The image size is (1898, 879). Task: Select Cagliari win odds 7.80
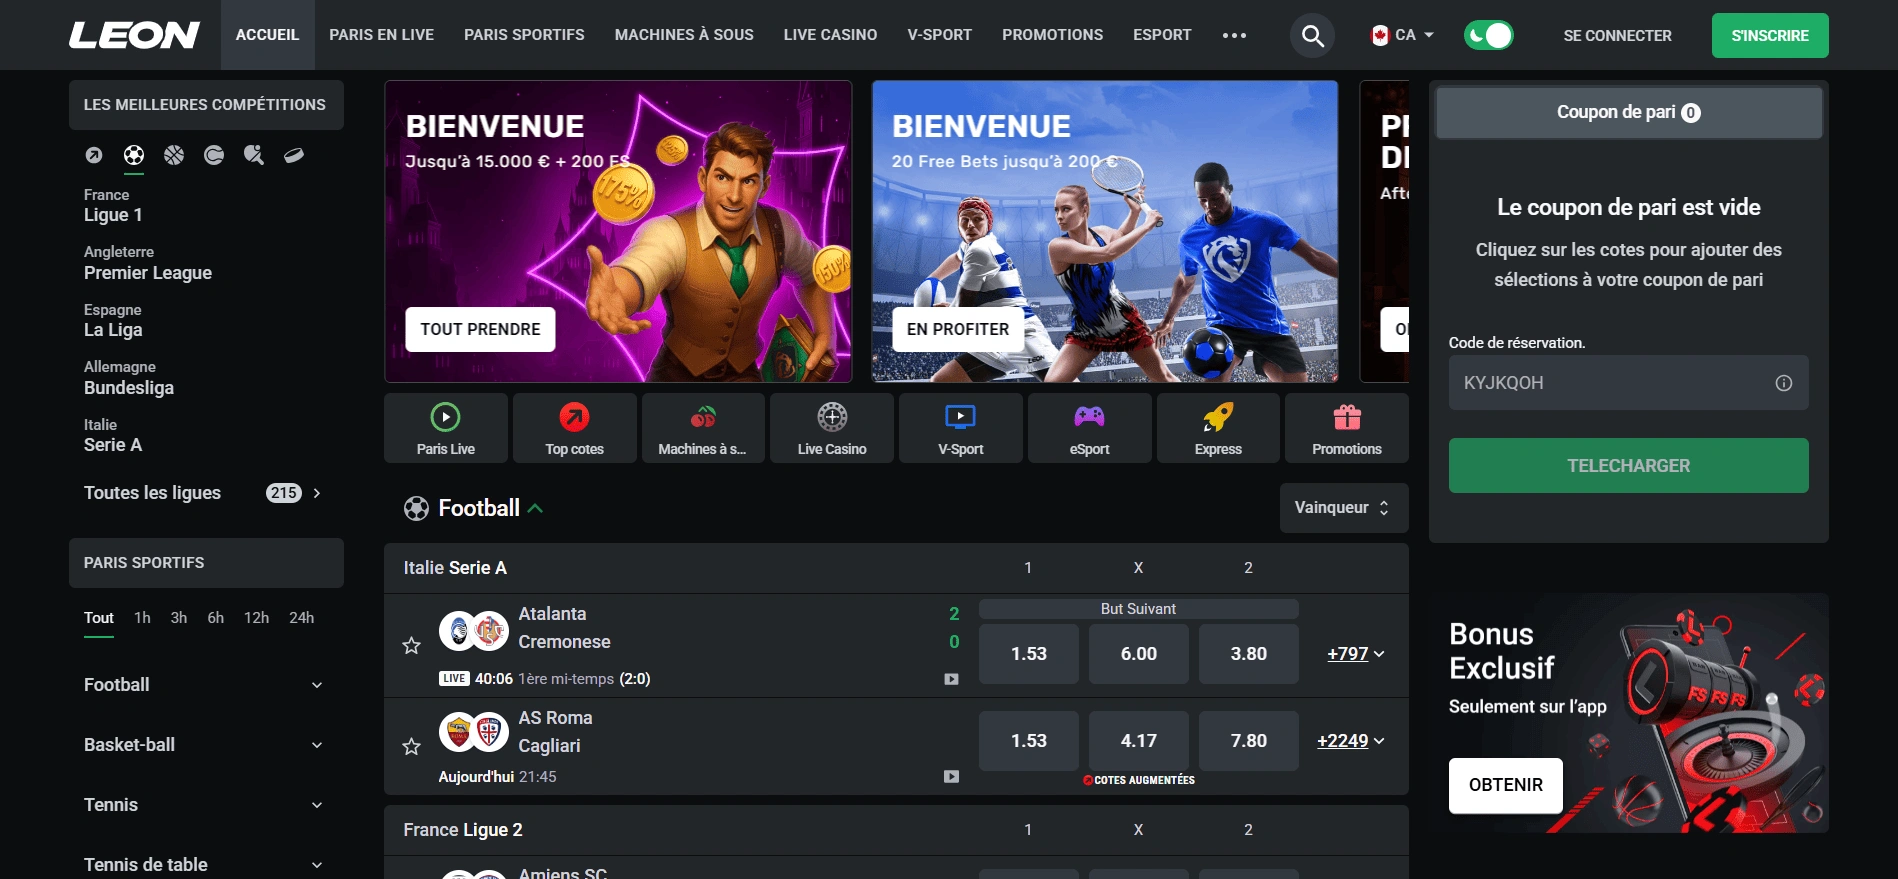1248,741
